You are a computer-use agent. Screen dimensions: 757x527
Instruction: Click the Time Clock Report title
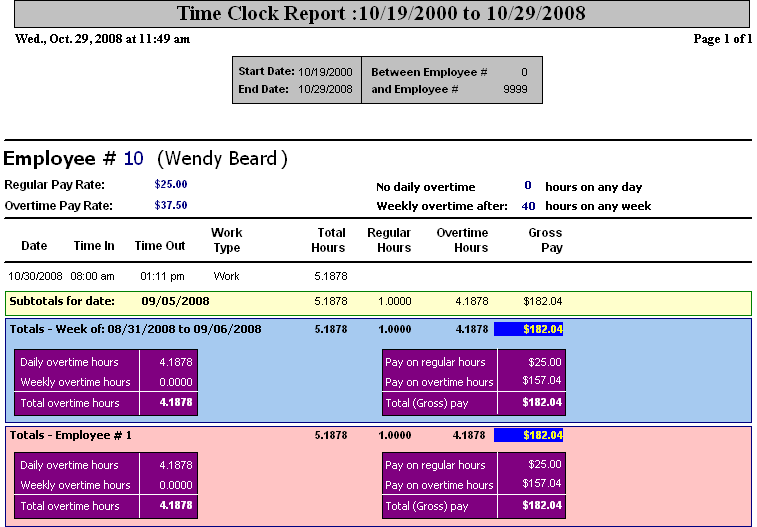[381, 14]
